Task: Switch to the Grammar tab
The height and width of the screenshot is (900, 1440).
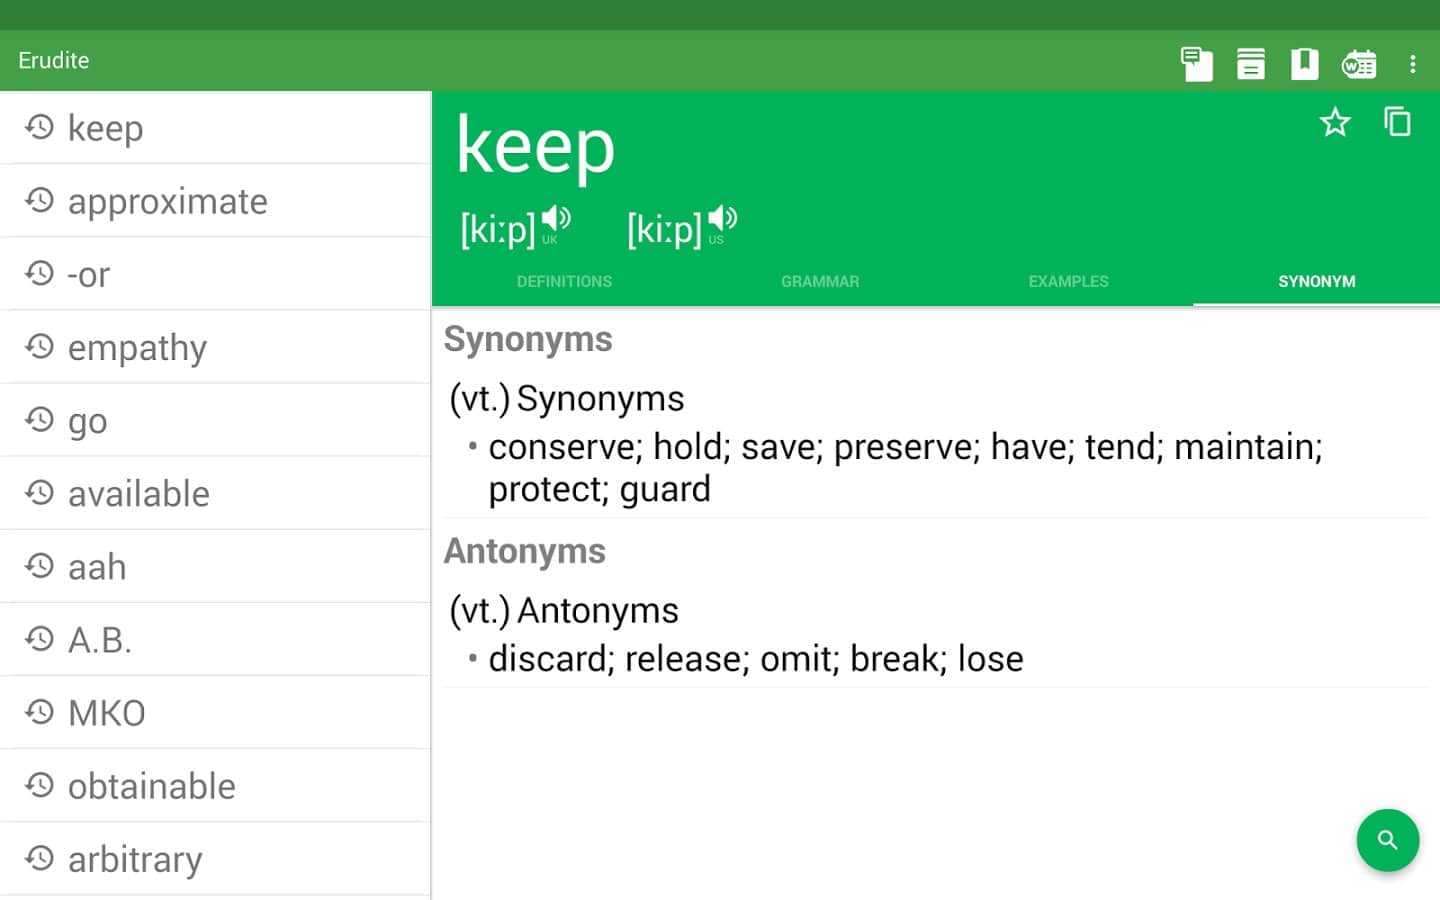Action: tap(820, 282)
